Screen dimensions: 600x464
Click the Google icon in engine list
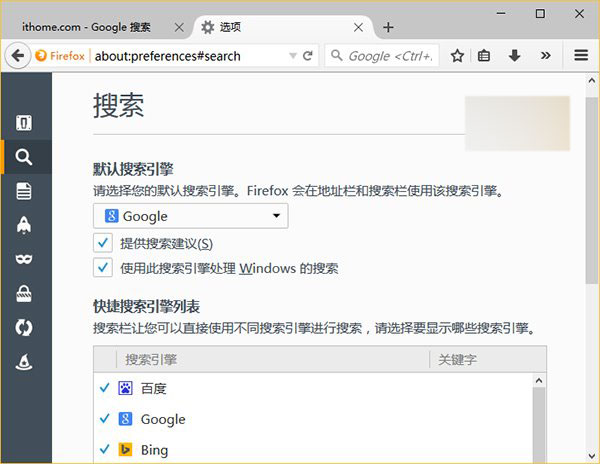click(125, 419)
